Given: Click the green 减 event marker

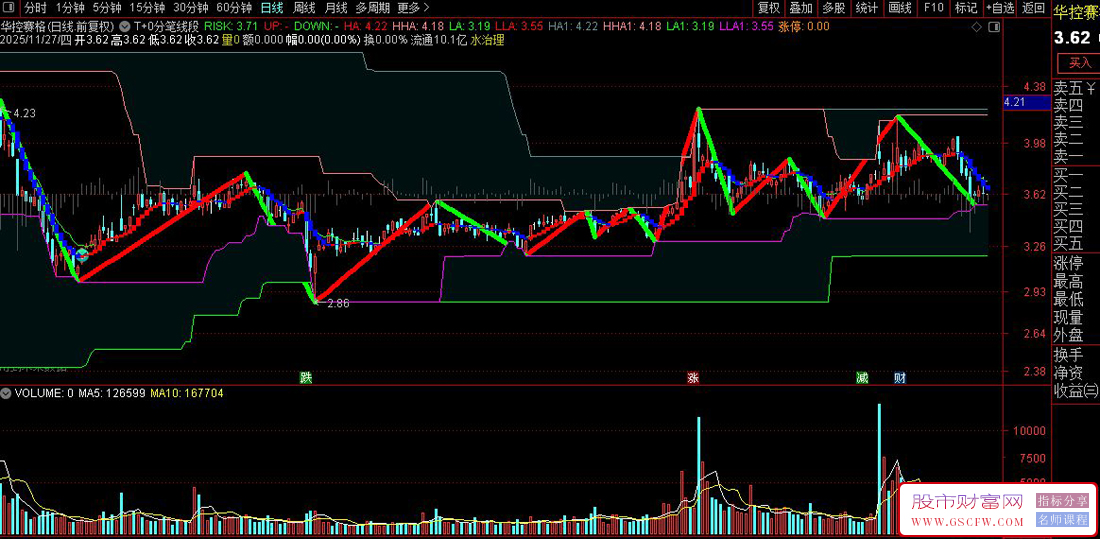Looking at the screenshot, I should point(862,378).
